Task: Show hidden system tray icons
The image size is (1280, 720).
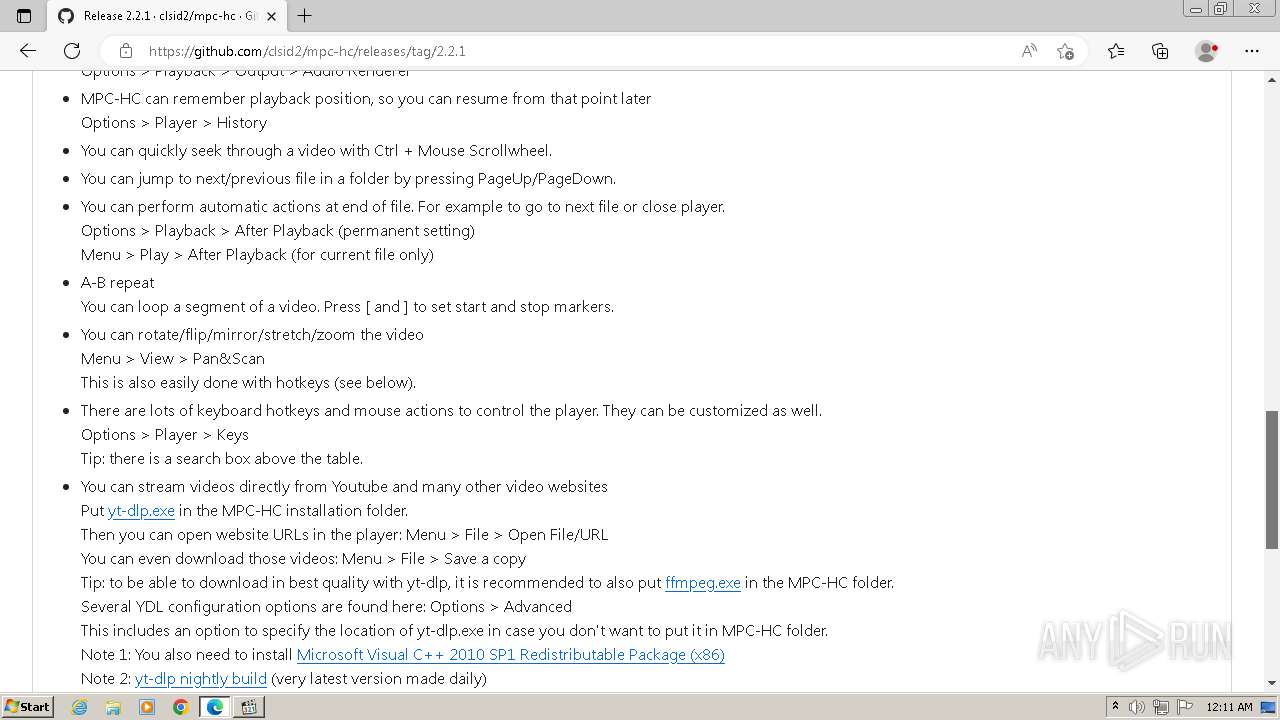Action: pyautogui.click(x=1115, y=707)
